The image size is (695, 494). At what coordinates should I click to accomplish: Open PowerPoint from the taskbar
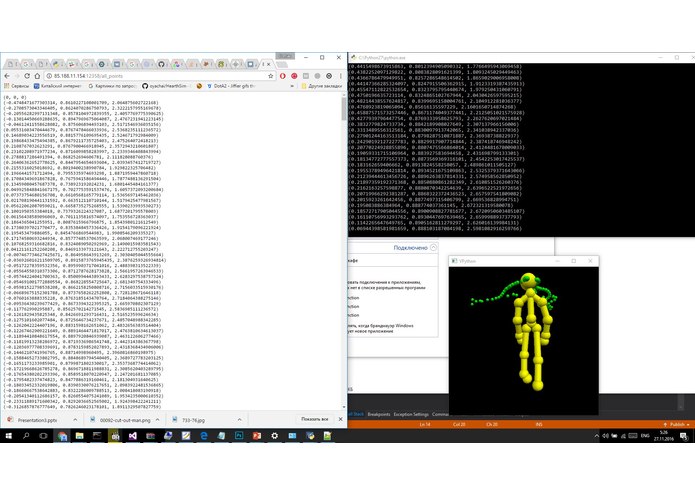257,436
